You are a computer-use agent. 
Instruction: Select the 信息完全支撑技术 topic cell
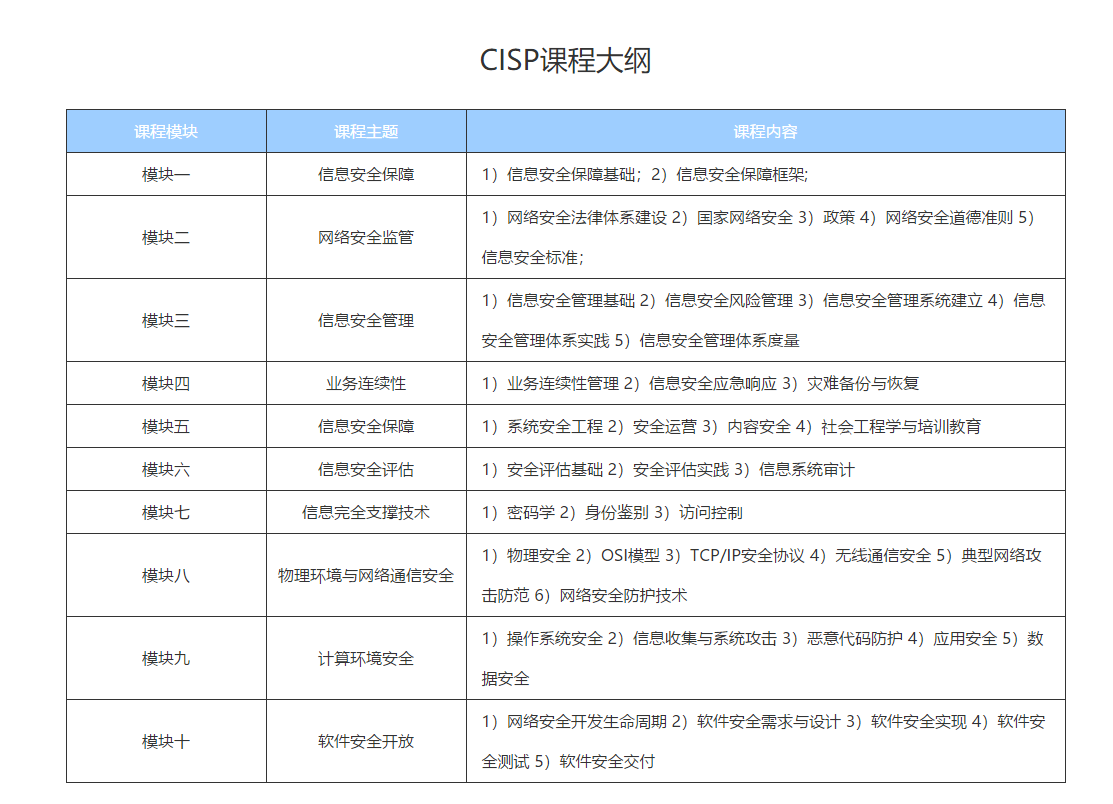pos(366,512)
